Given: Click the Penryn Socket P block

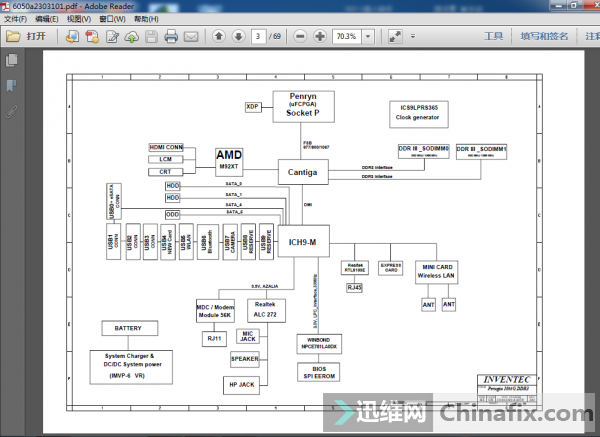Looking at the screenshot, I should point(303,107).
